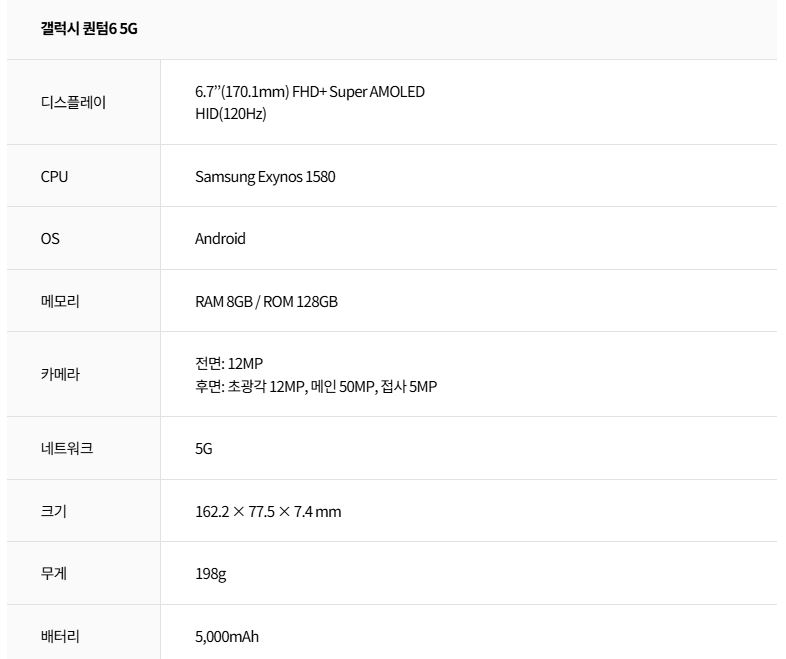Click the 5,000mAh battery value
Image resolution: width=786 pixels, height=659 pixels.
[x=226, y=637]
